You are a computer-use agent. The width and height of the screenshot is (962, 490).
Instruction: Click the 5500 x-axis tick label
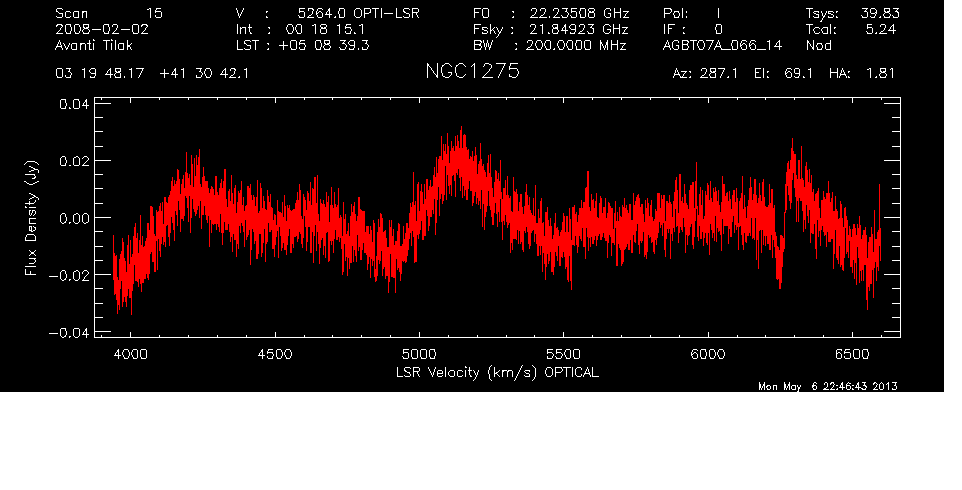563,354
